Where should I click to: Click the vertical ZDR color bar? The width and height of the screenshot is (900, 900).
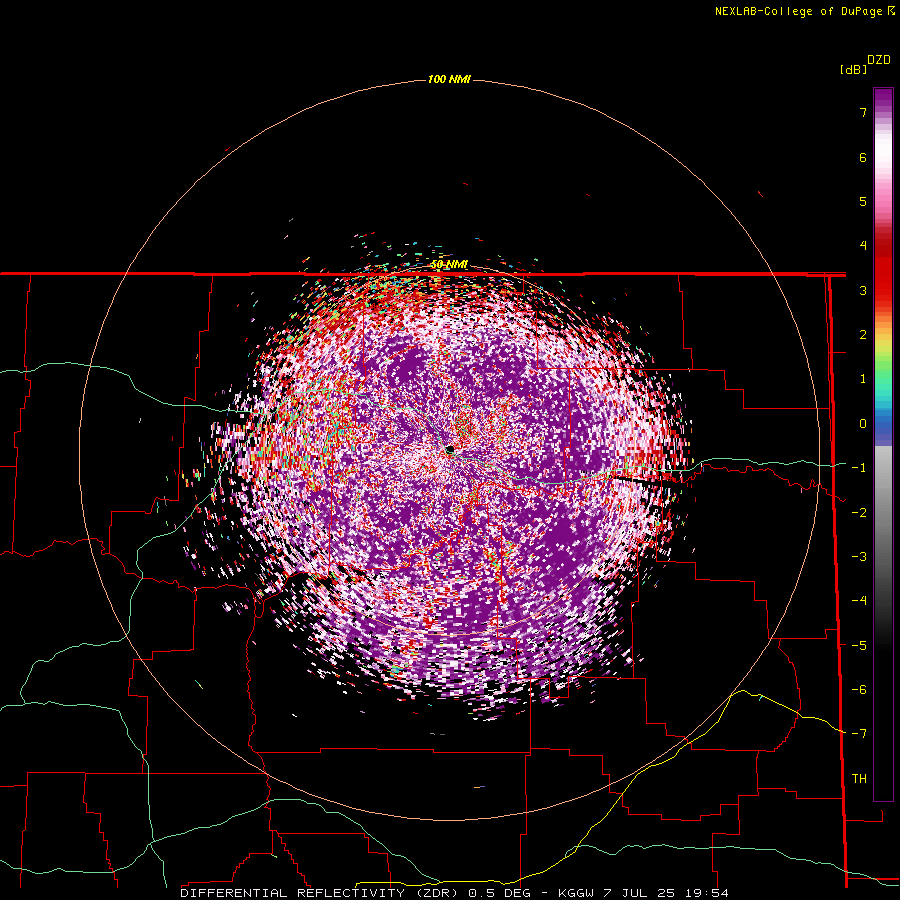tap(883, 444)
